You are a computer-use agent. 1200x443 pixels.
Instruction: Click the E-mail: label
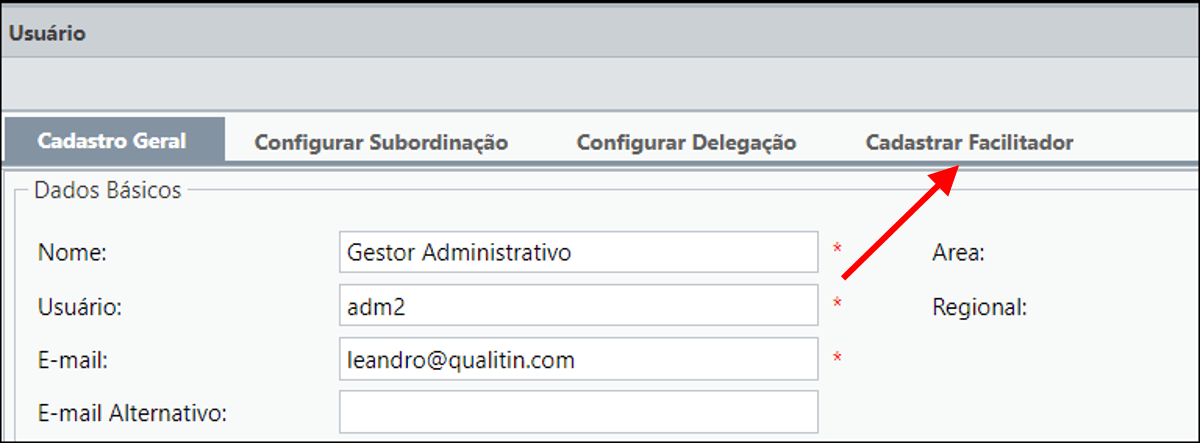click(73, 360)
